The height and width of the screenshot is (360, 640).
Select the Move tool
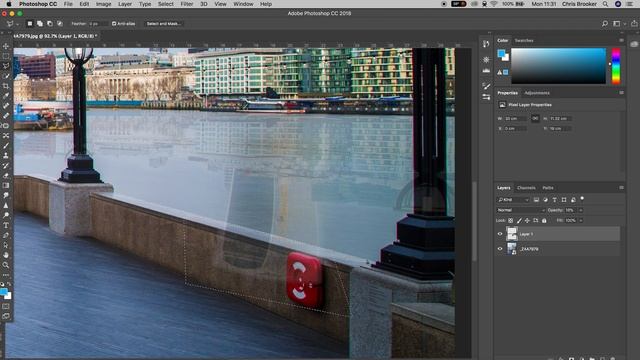pos(6,46)
